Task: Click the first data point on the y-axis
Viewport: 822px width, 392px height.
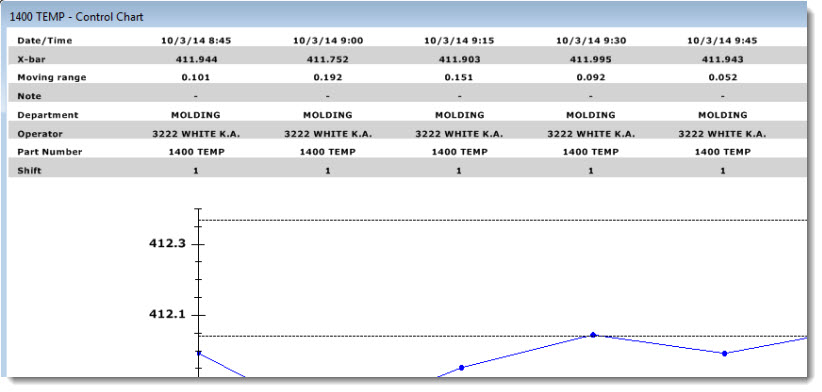Action: tap(199, 353)
